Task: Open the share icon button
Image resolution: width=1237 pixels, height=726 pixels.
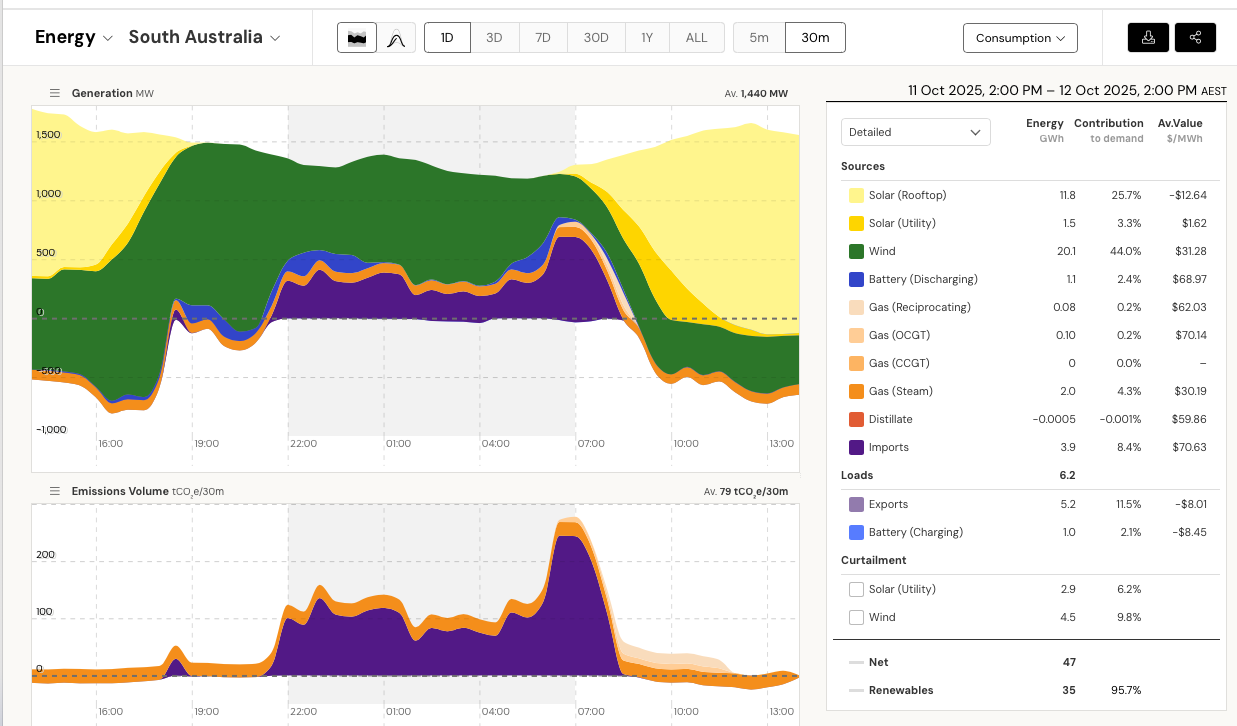Action: click(x=1196, y=38)
